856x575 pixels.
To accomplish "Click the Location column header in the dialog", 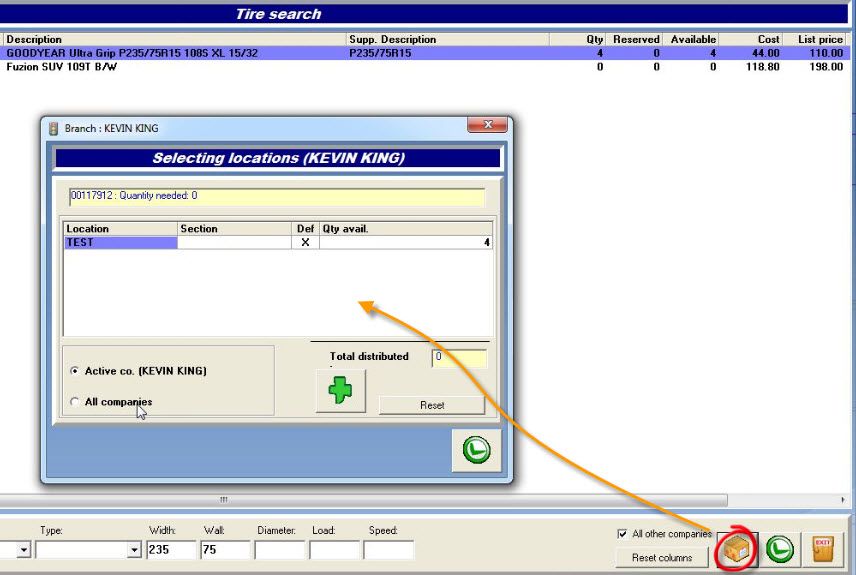I will [121, 229].
